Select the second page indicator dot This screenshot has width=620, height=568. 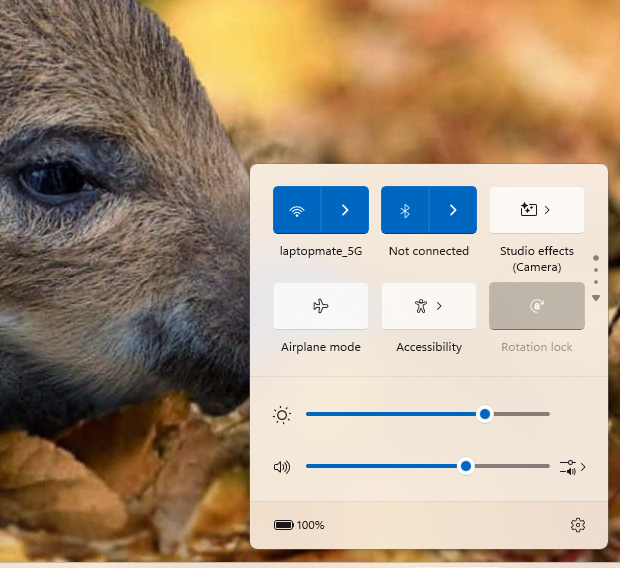596,270
